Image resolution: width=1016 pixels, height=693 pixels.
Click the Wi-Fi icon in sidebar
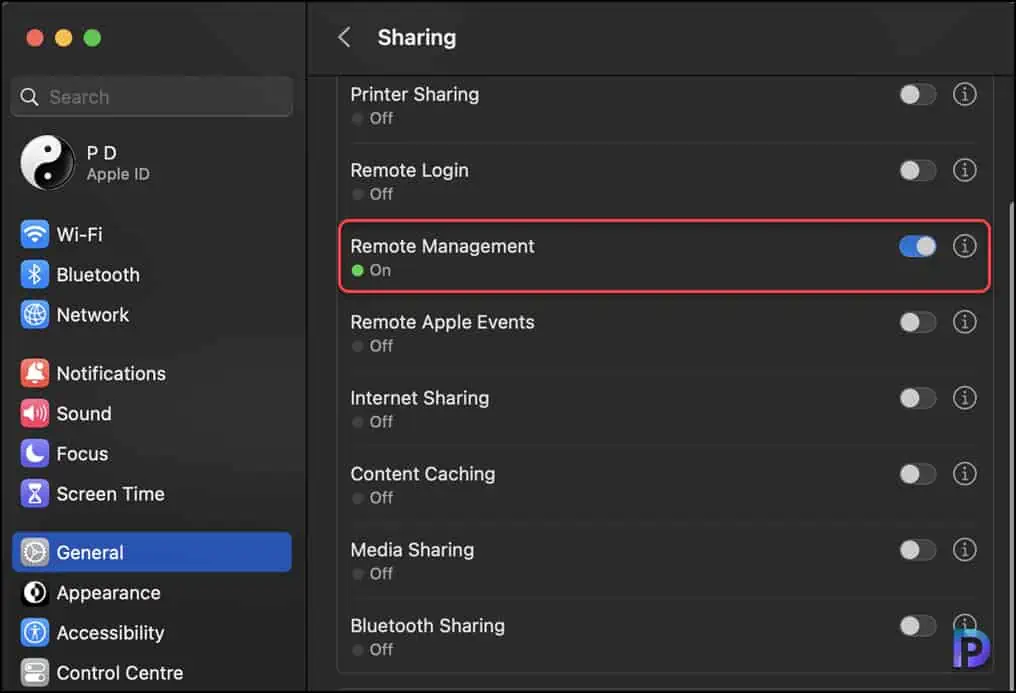[x=34, y=234]
